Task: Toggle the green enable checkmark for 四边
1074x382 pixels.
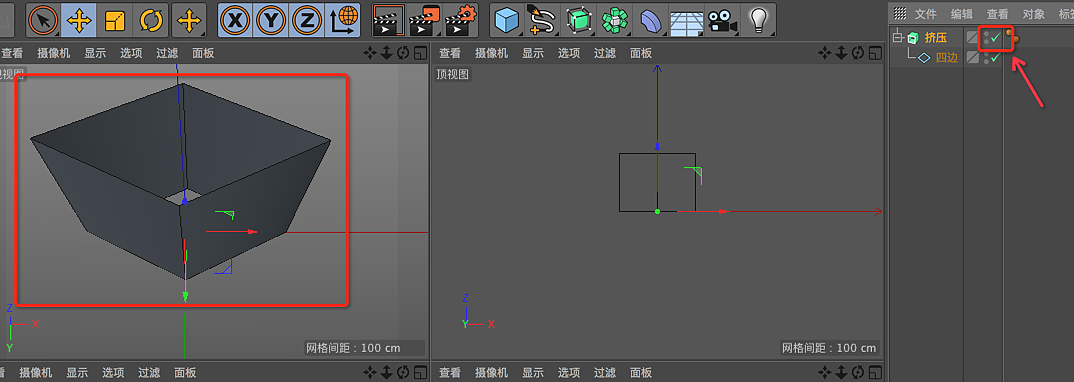Action: (x=995, y=58)
